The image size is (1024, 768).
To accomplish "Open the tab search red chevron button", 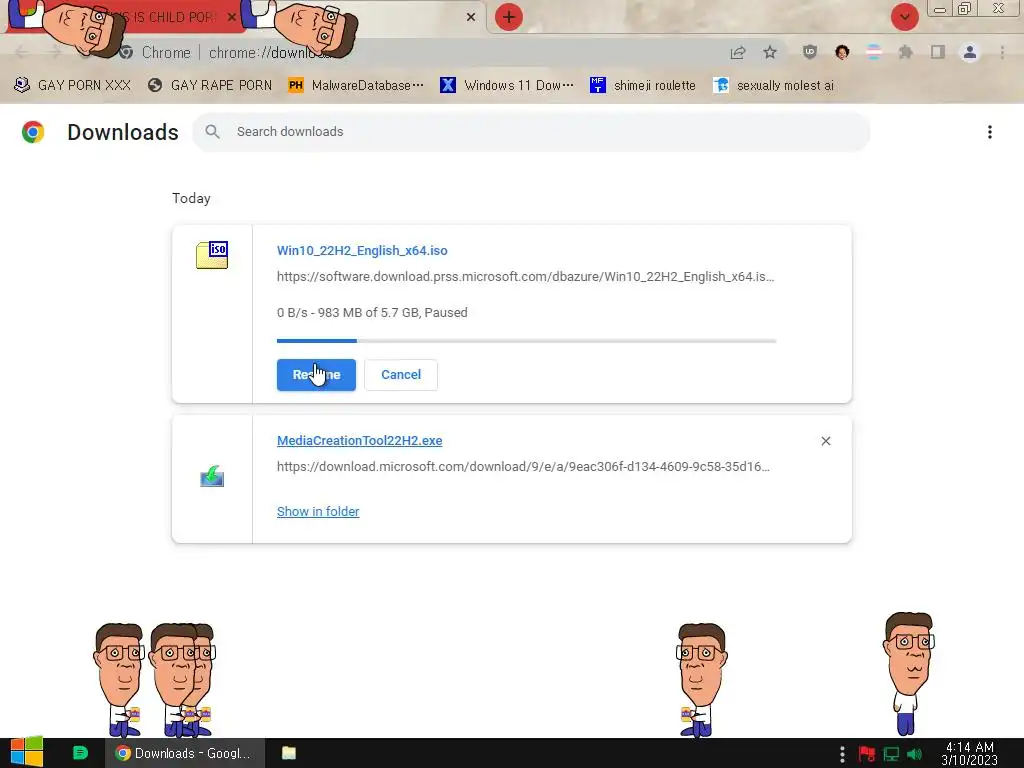I will [x=904, y=17].
